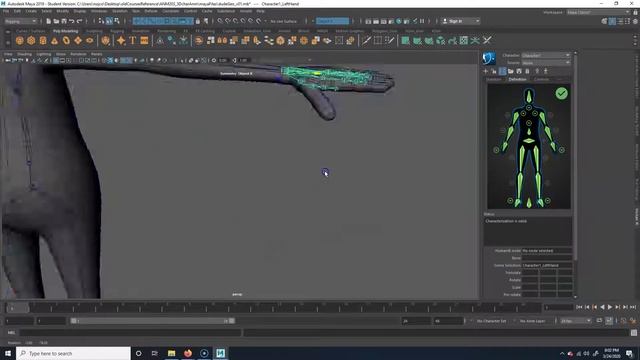Create a polygon torus from the shelf

pyautogui.click(x=66, y=40)
